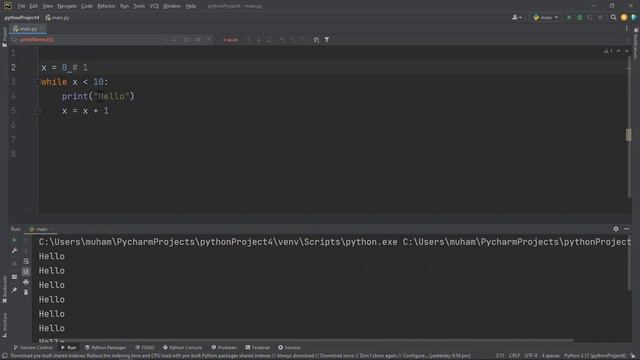Click the blue JetBrains Toolbox icon
Viewport: 640px width, 360px height.
point(634,18)
